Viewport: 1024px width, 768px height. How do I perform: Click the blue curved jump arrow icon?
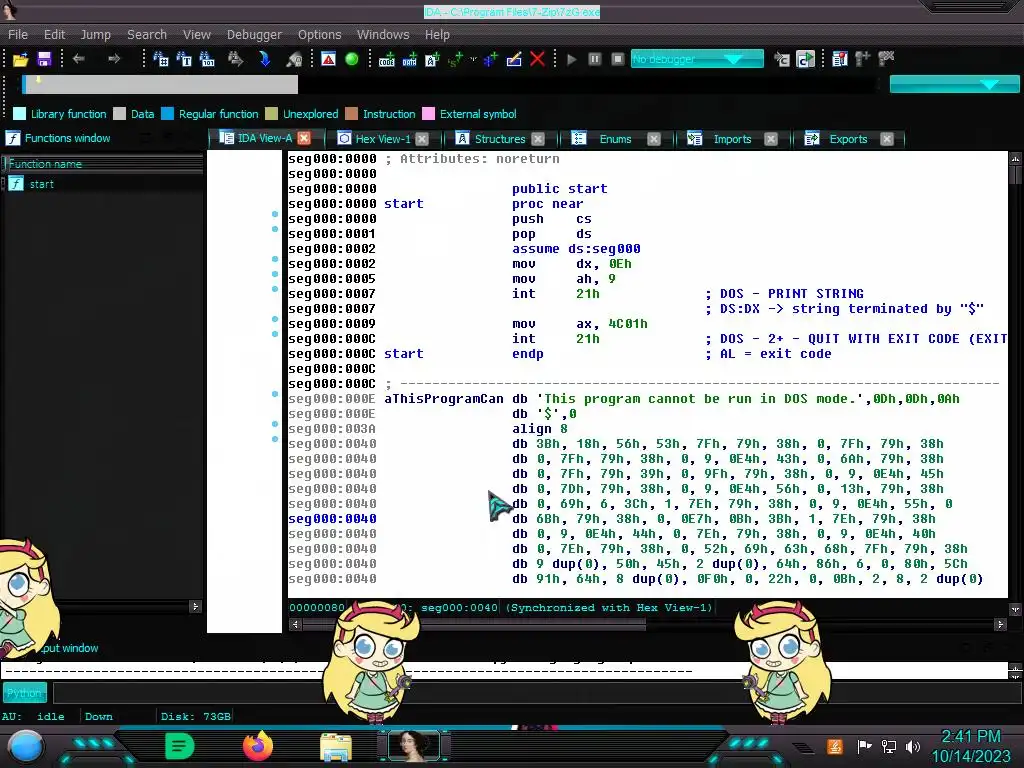(264, 59)
